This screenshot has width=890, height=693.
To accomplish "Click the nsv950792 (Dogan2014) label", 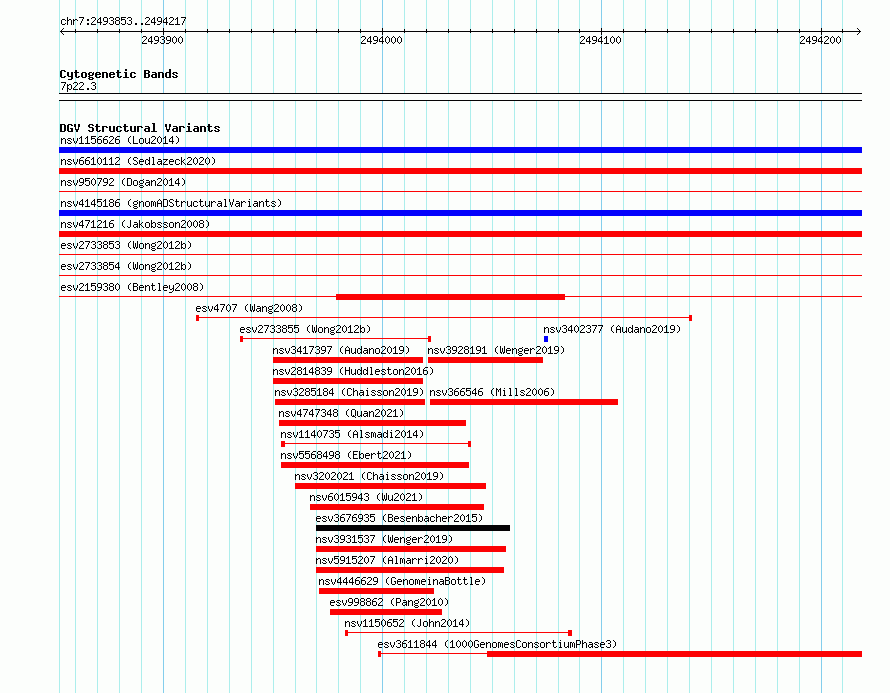I will (123, 182).
